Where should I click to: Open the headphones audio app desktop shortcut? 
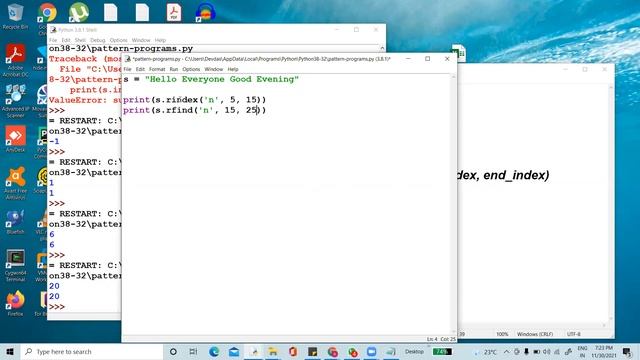[x=205, y=12]
